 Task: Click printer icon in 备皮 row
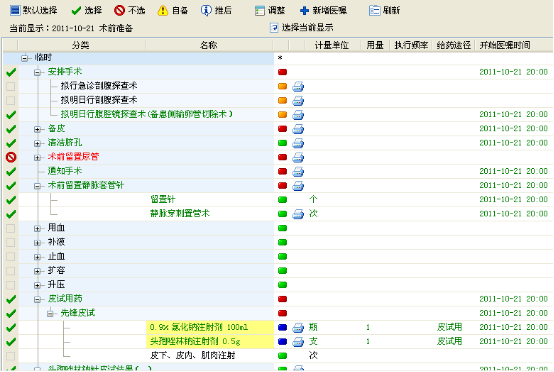(298, 129)
